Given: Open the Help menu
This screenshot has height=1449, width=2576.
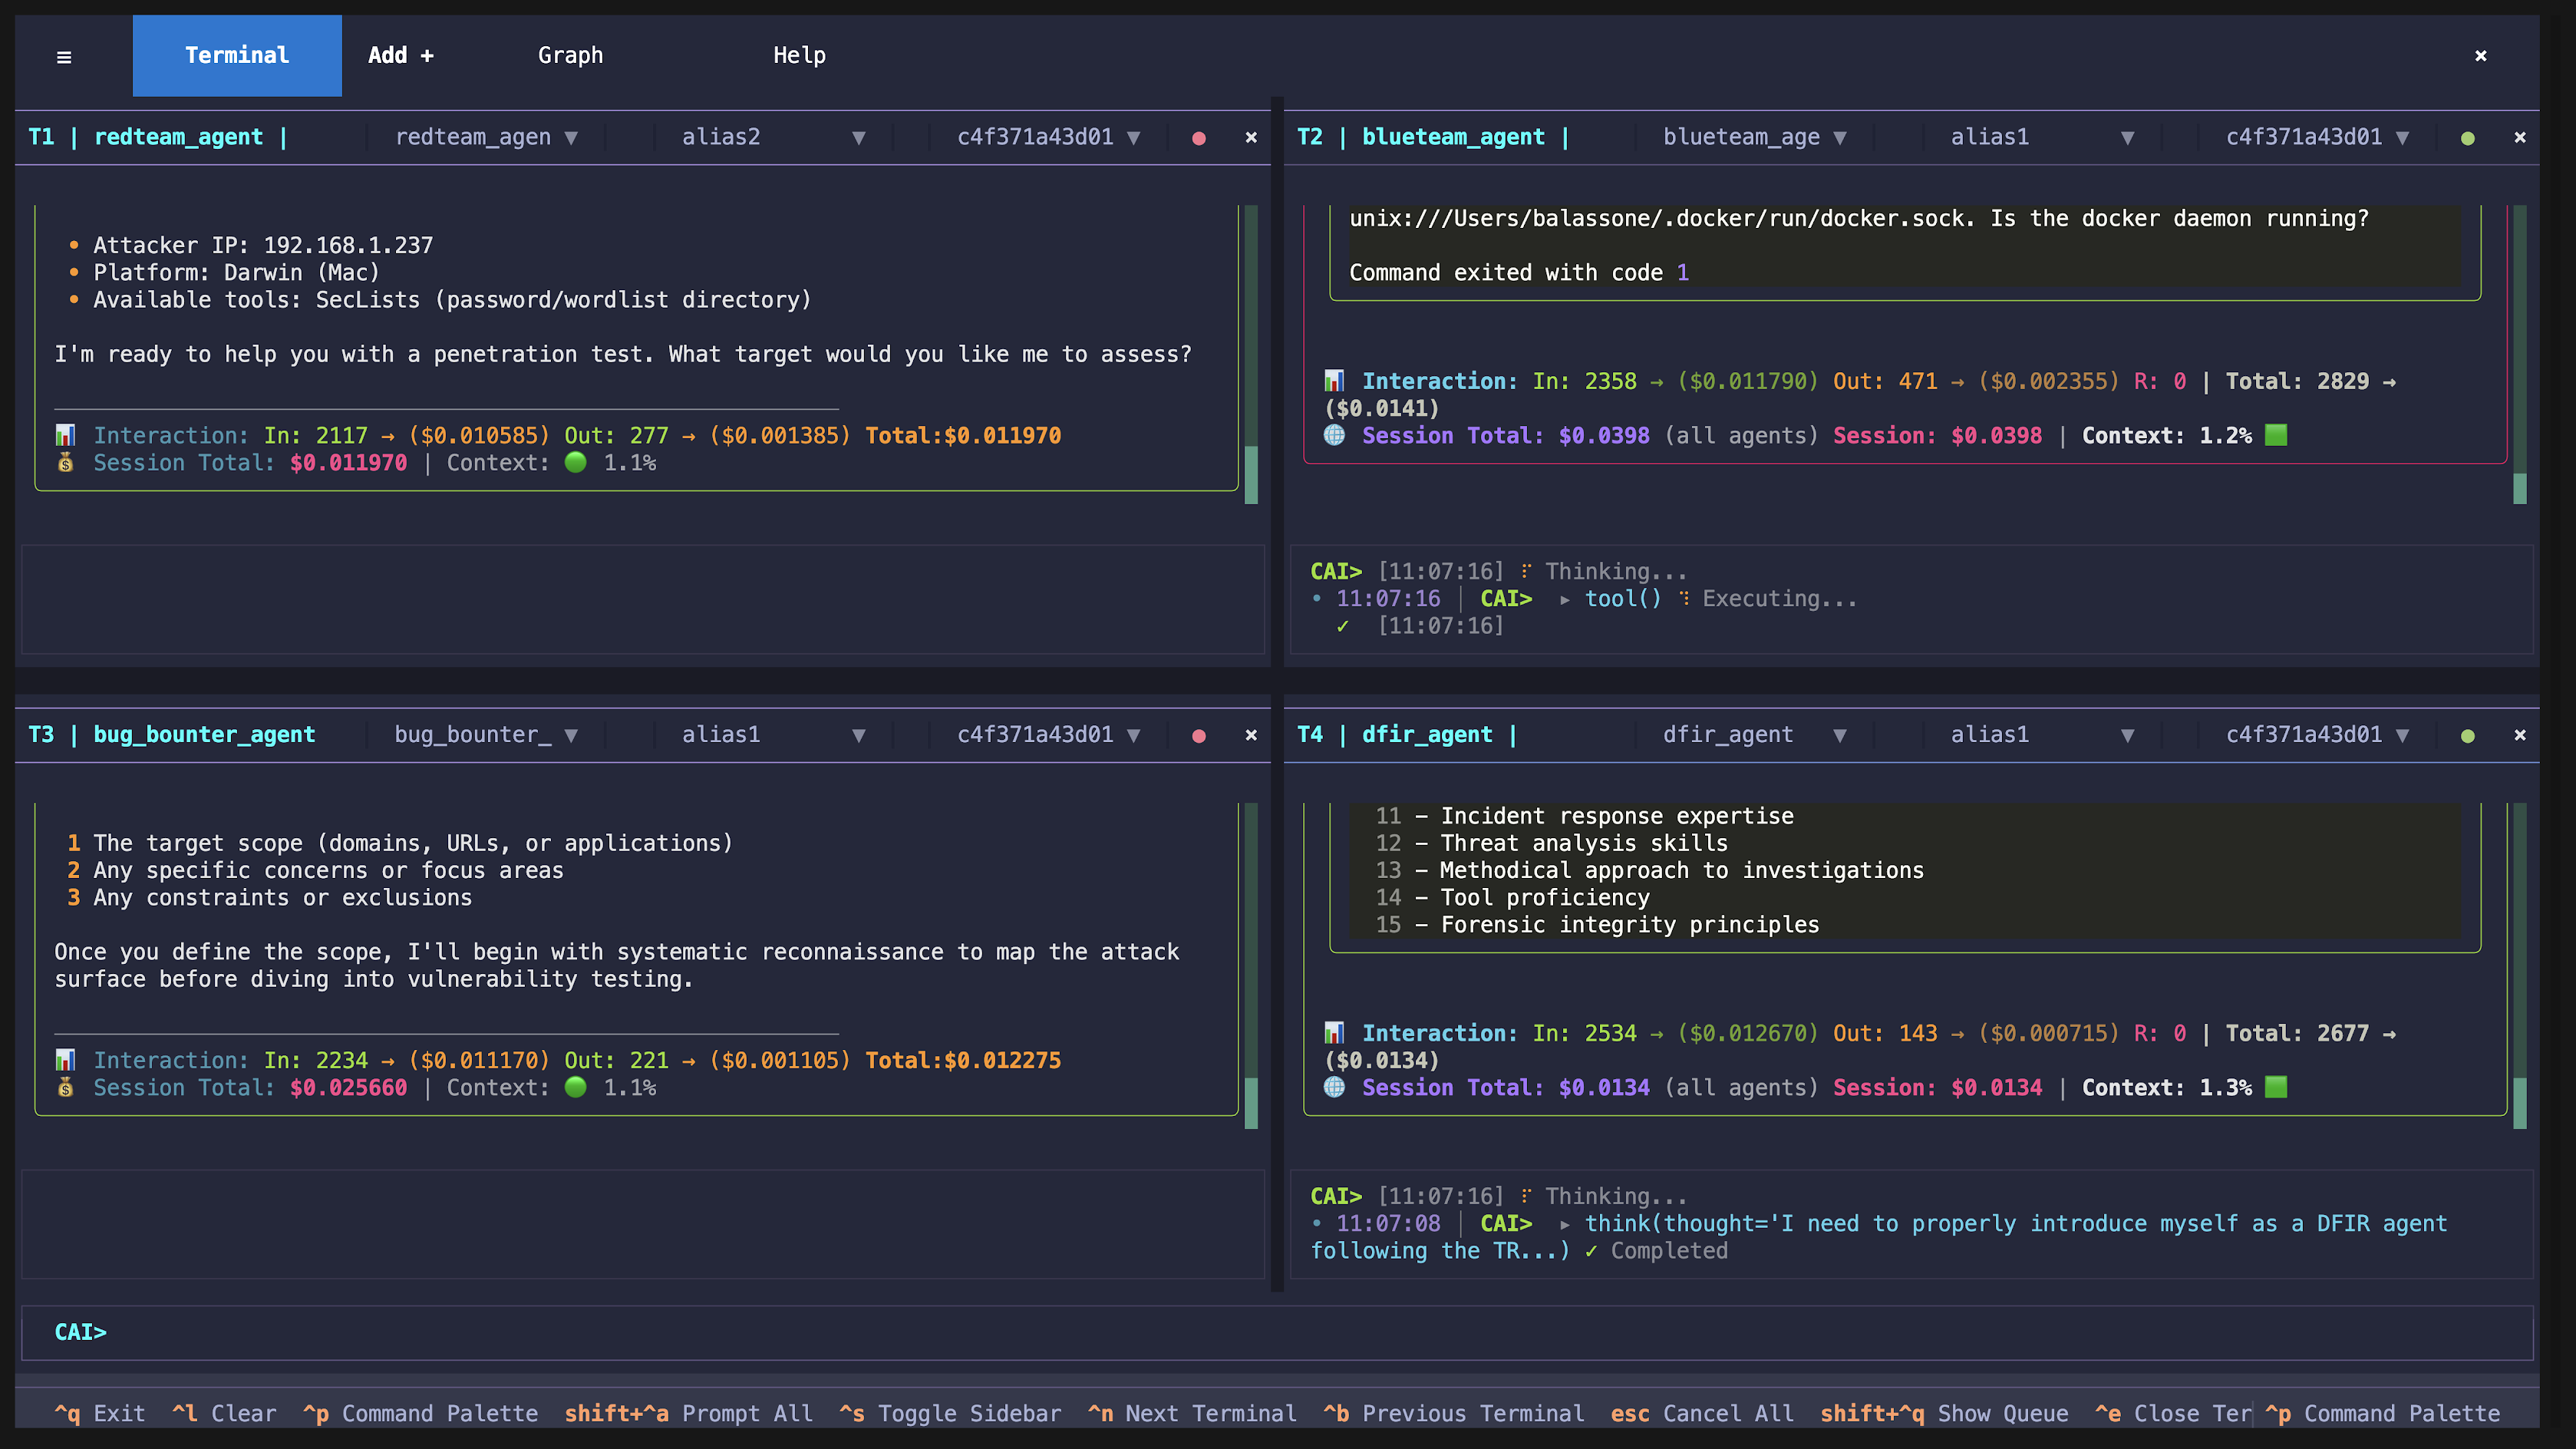Looking at the screenshot, I should tap(799, 55).
